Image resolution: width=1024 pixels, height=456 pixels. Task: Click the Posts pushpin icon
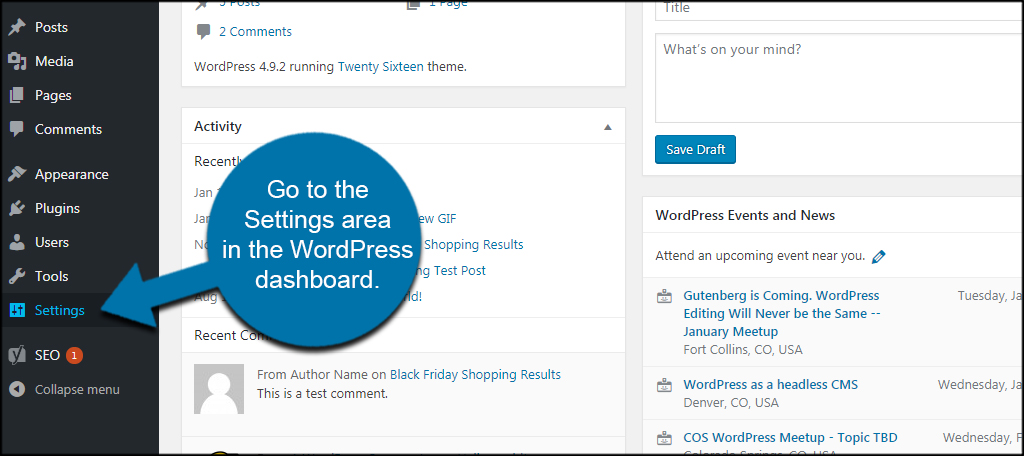tap(16, 27)
